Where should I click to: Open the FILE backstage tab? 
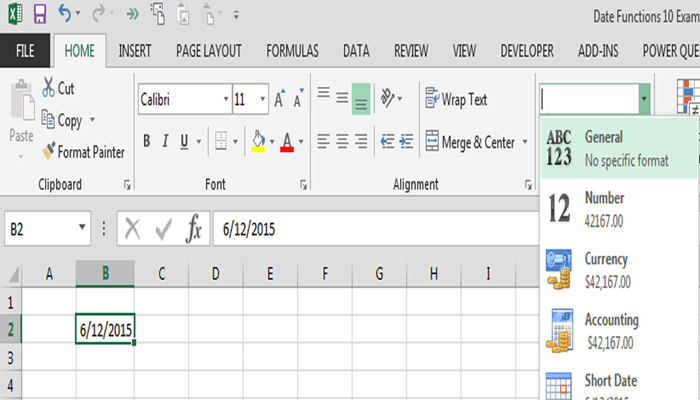25,50
